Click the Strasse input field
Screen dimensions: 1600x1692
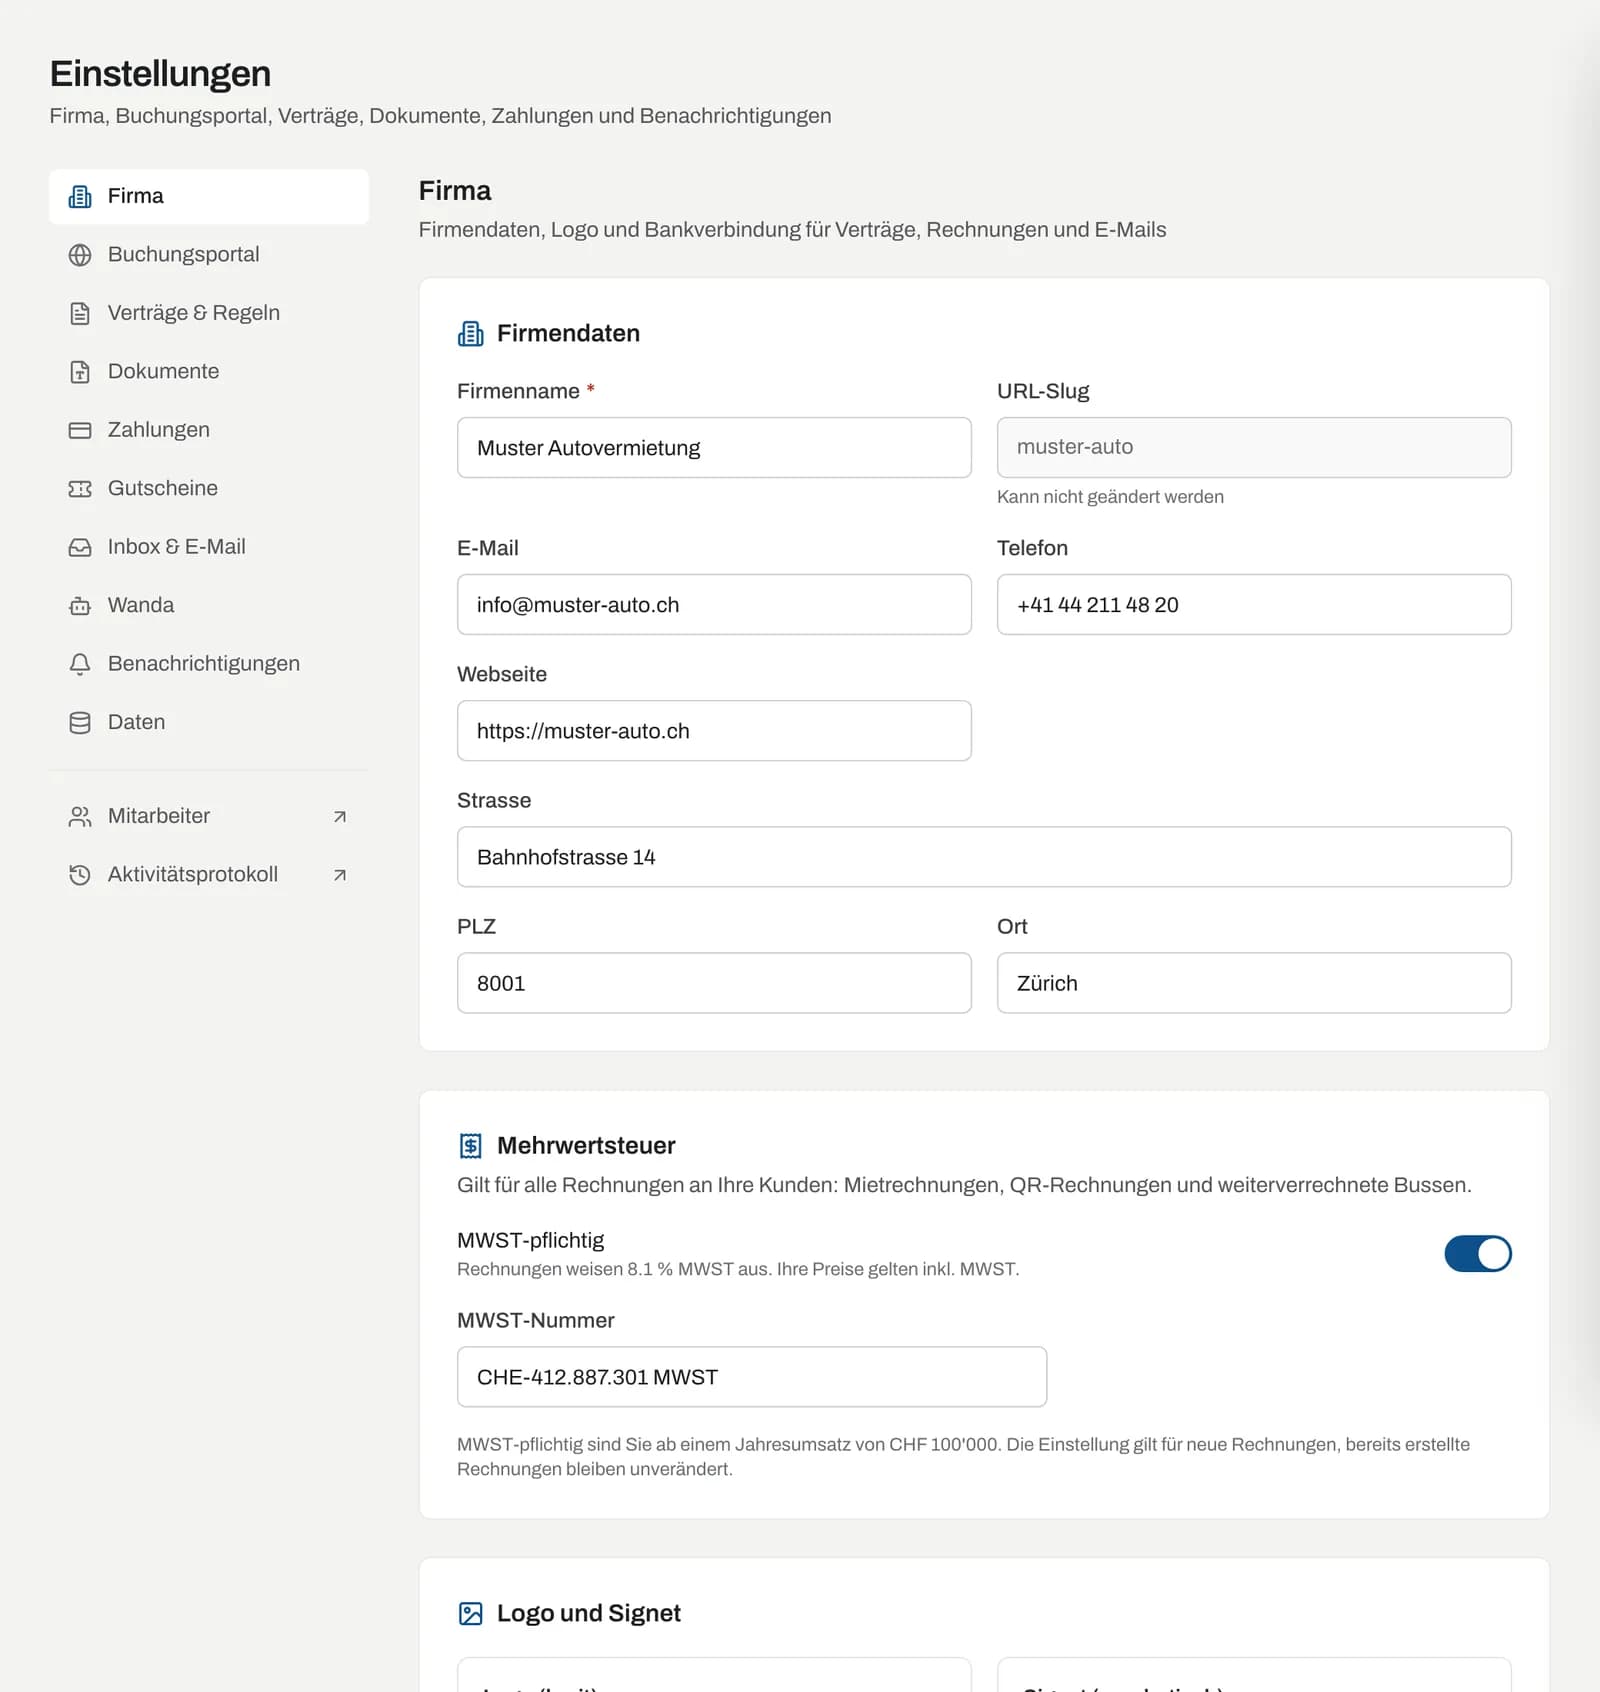click(984, 857)
